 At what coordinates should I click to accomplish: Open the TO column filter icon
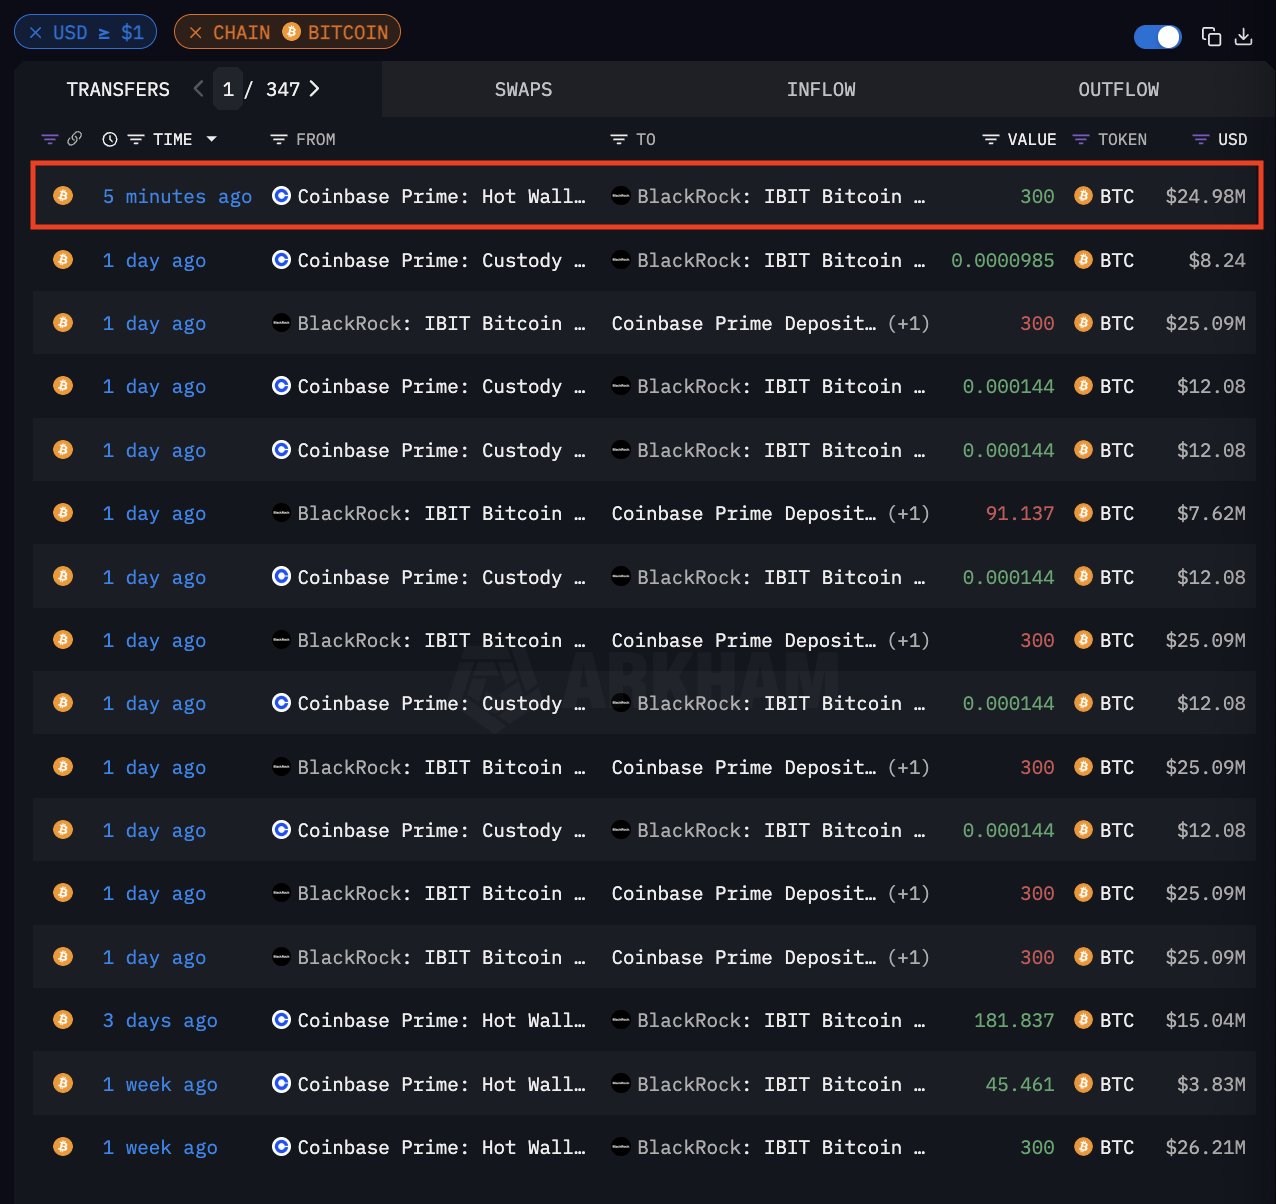click(x=619, y=139)
